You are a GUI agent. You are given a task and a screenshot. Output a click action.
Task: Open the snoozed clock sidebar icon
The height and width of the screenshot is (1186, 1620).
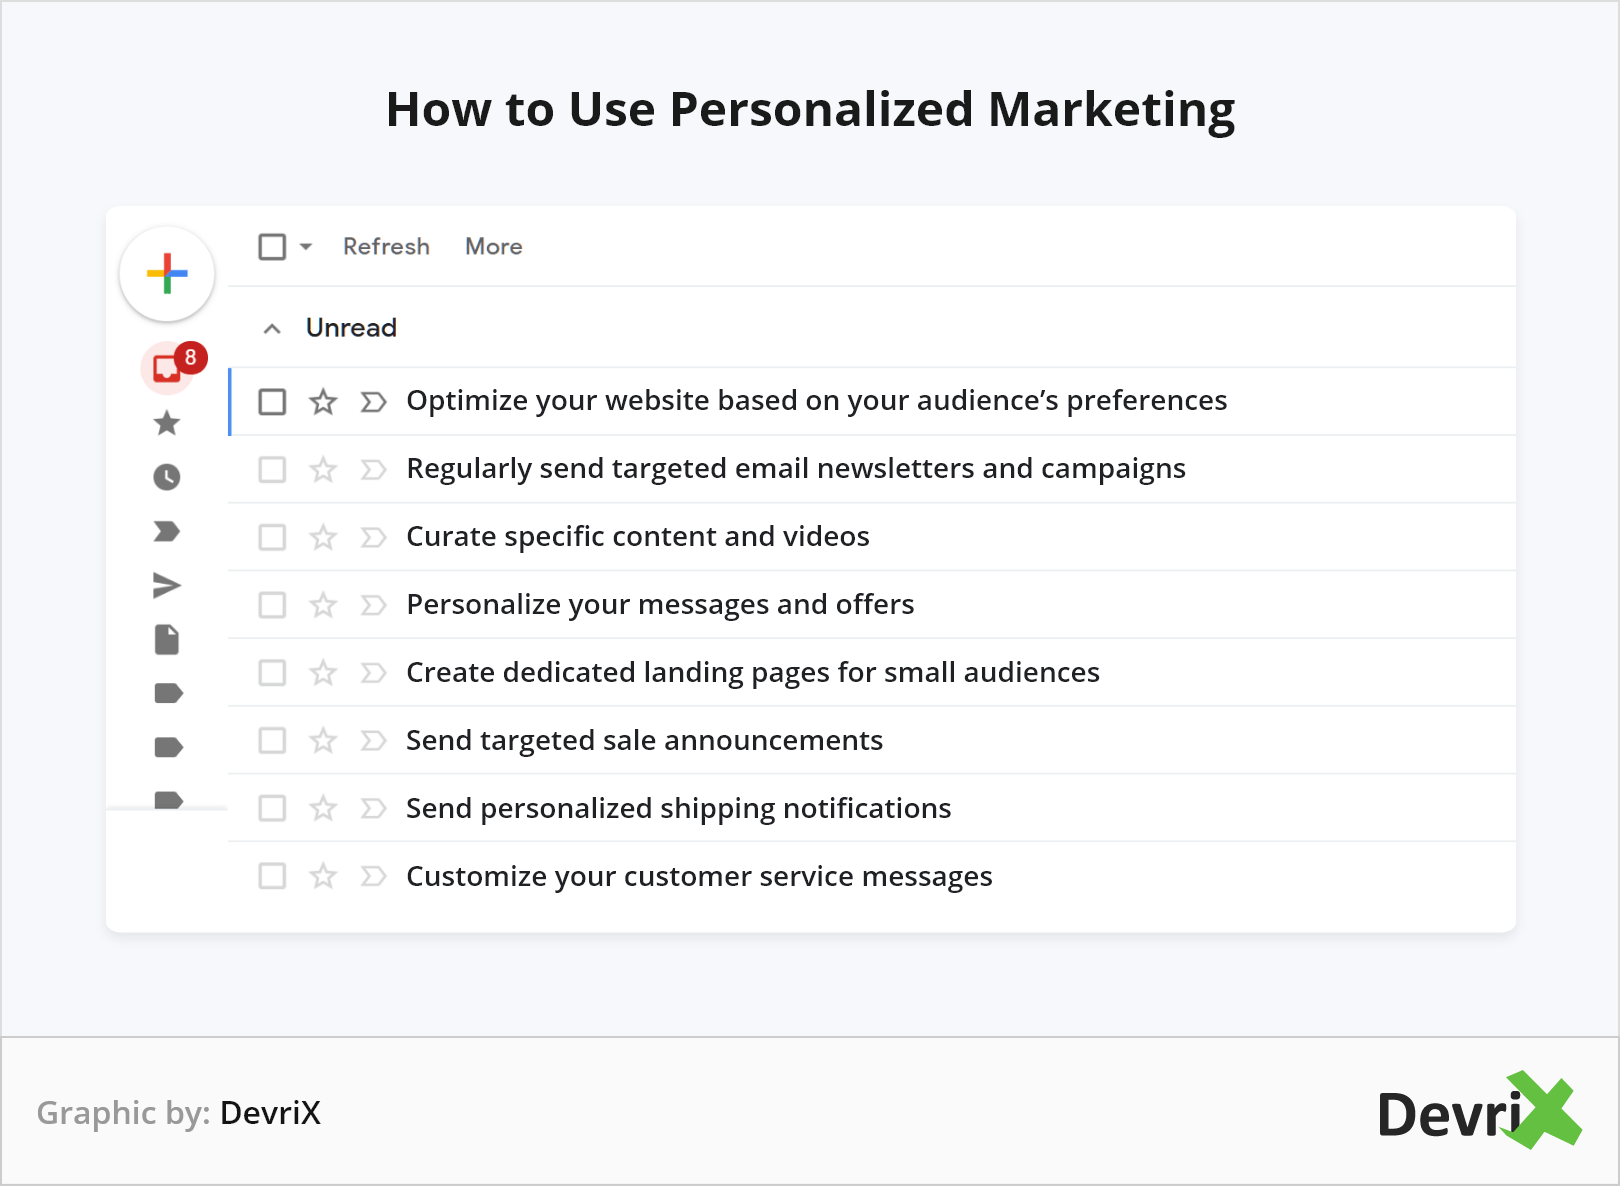click(167, 477)
